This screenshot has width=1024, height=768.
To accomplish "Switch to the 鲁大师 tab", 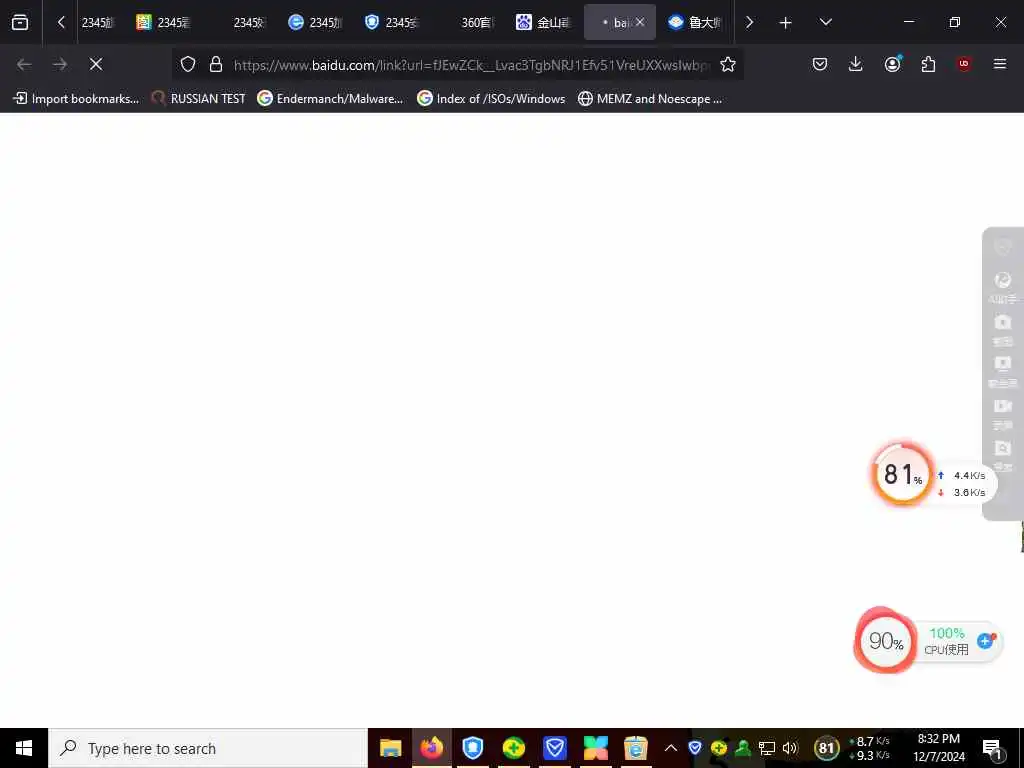I will [696, 22].
